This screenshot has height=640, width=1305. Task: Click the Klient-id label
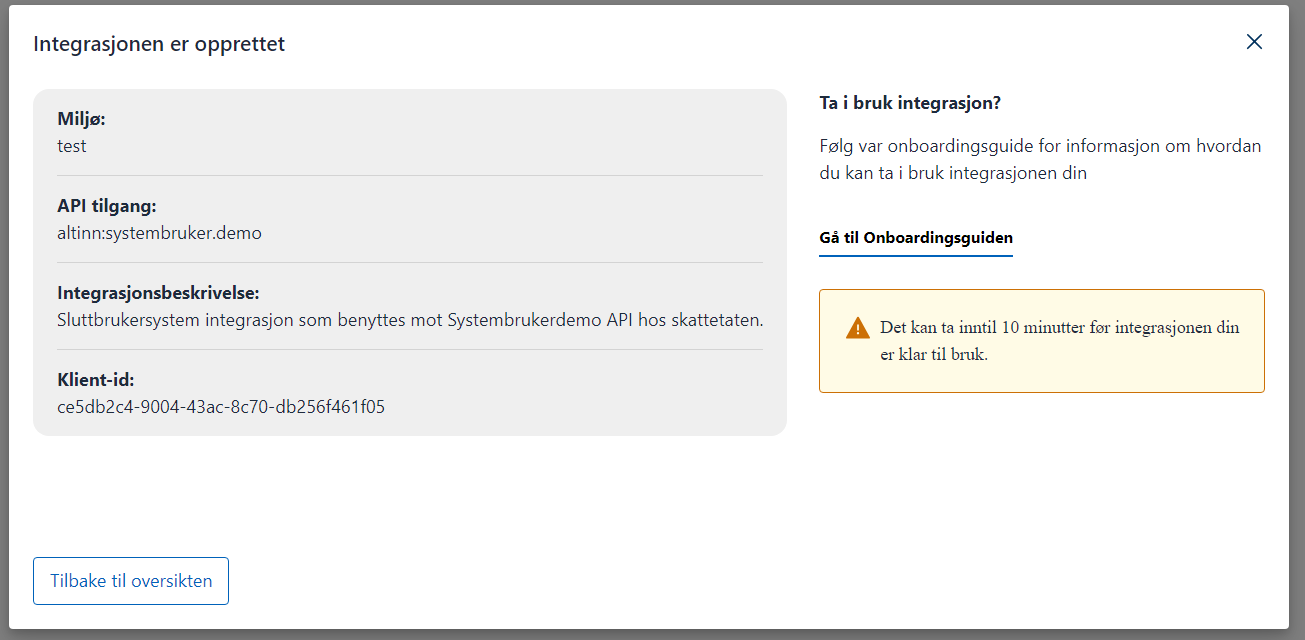96,381
